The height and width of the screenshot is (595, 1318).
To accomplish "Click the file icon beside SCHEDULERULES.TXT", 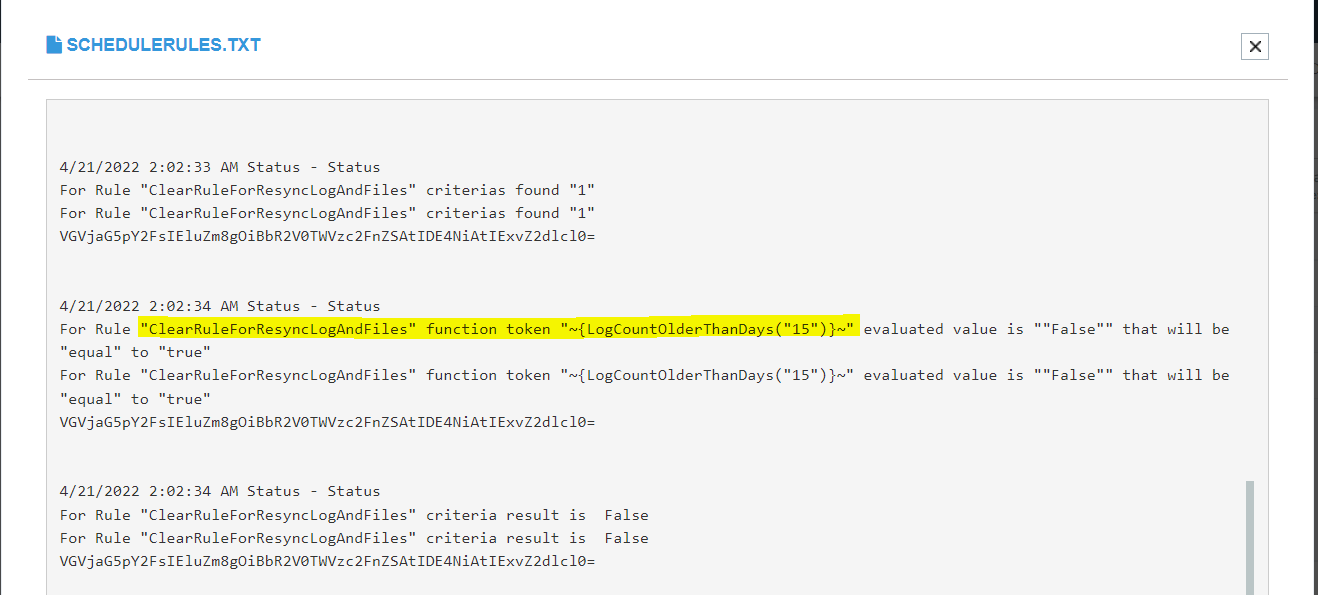I will pyautogui.click(x=54, y=45).
